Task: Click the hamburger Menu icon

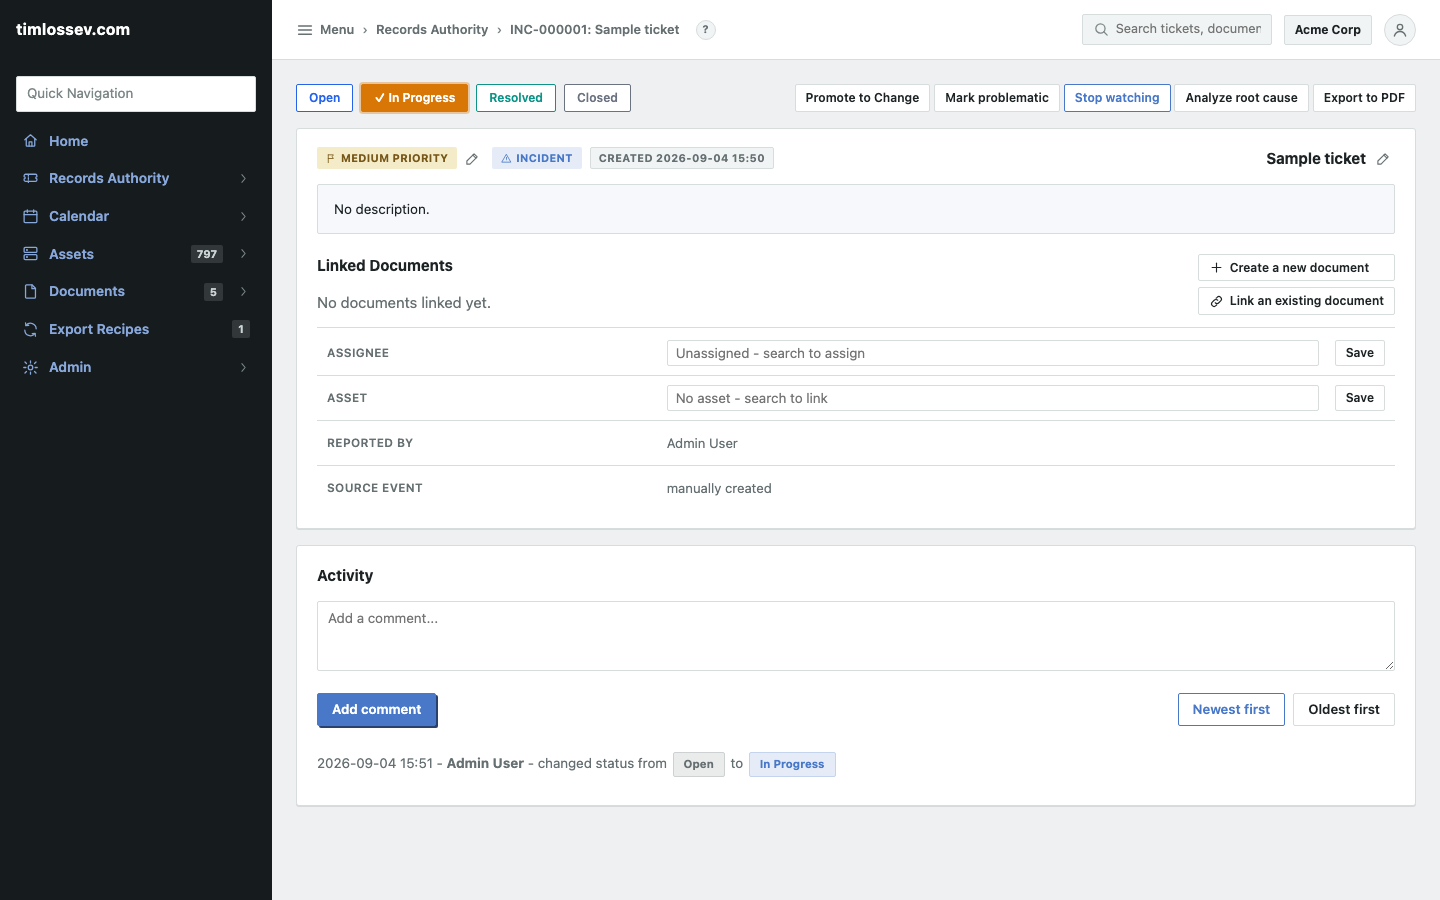Action: click(x=305, y=30)
